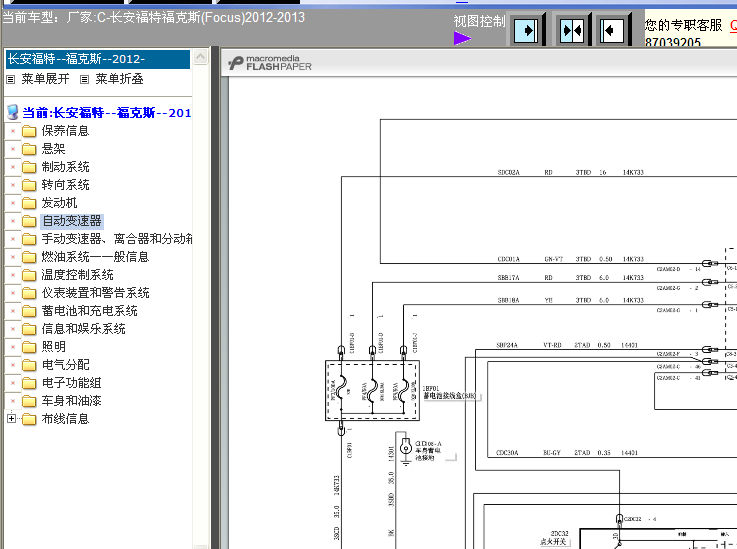Click the folder icon for 车身和油漆
This screenshot has height=549, width=737.
point(29,401)
